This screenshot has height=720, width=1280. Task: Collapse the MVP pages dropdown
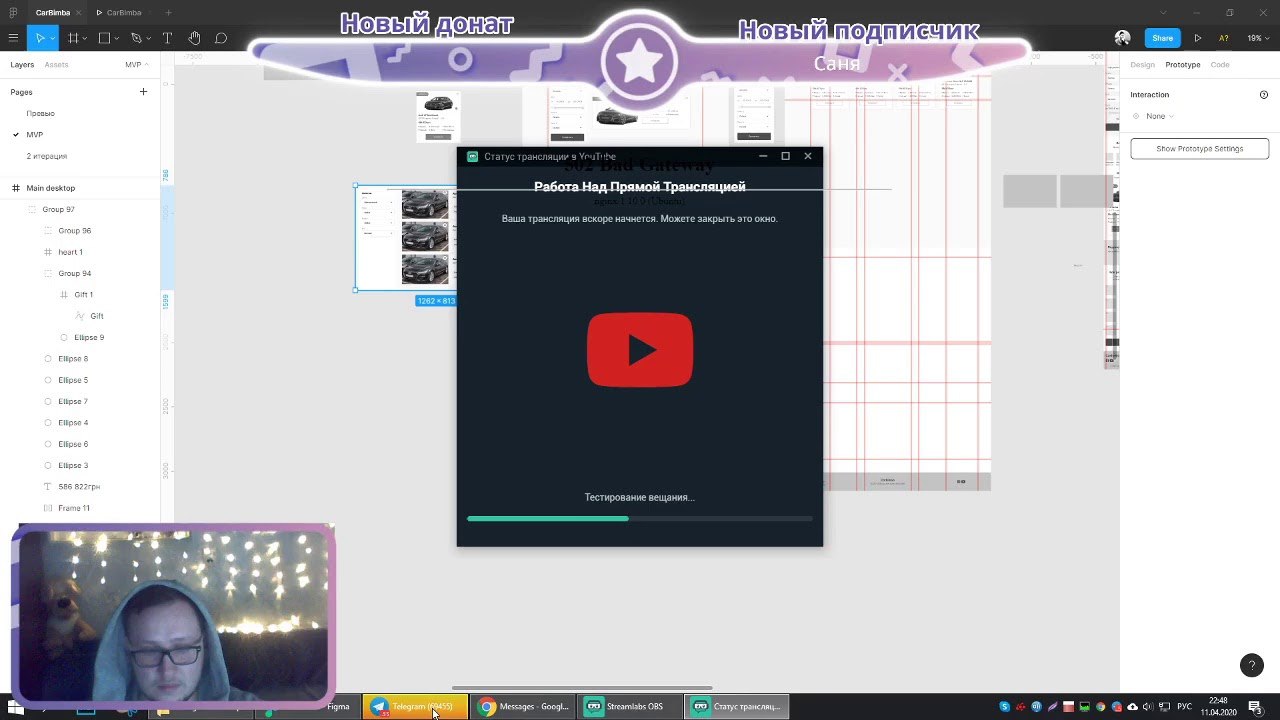coord(136,64)
